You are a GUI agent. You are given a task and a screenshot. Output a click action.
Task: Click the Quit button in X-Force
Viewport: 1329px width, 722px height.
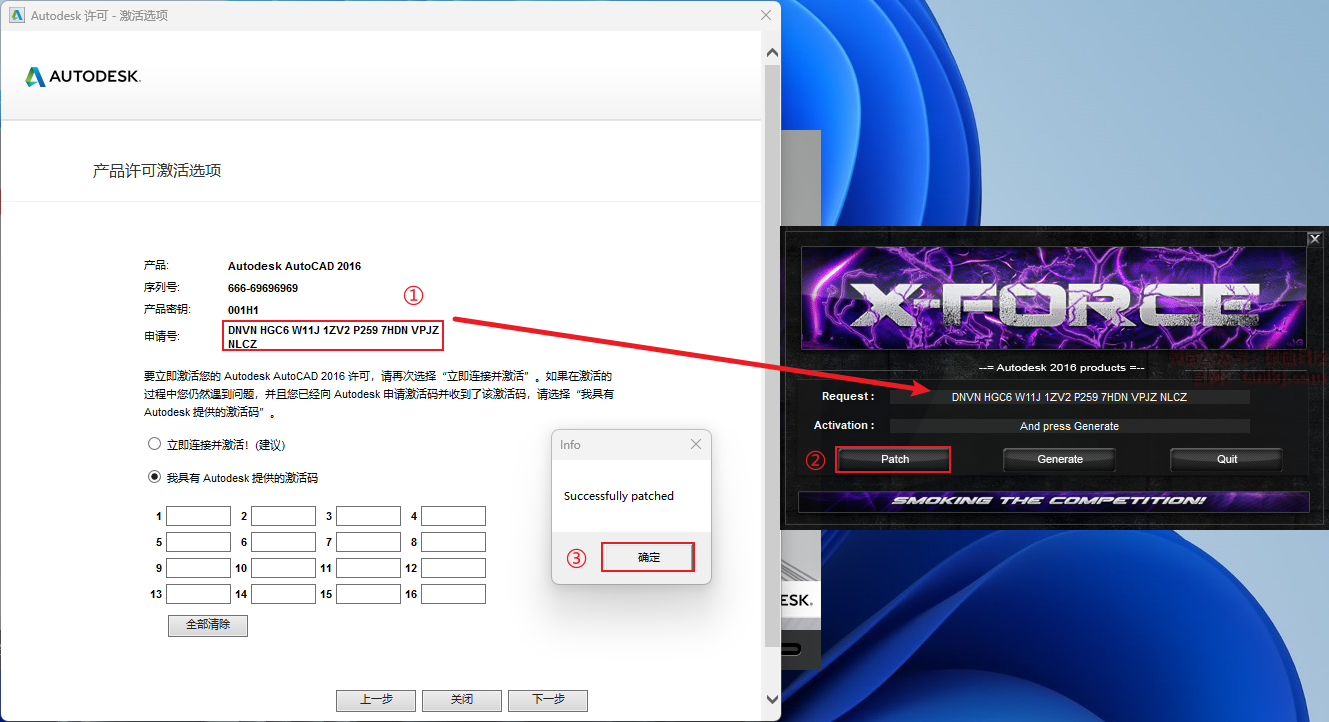coord(1226,459)
